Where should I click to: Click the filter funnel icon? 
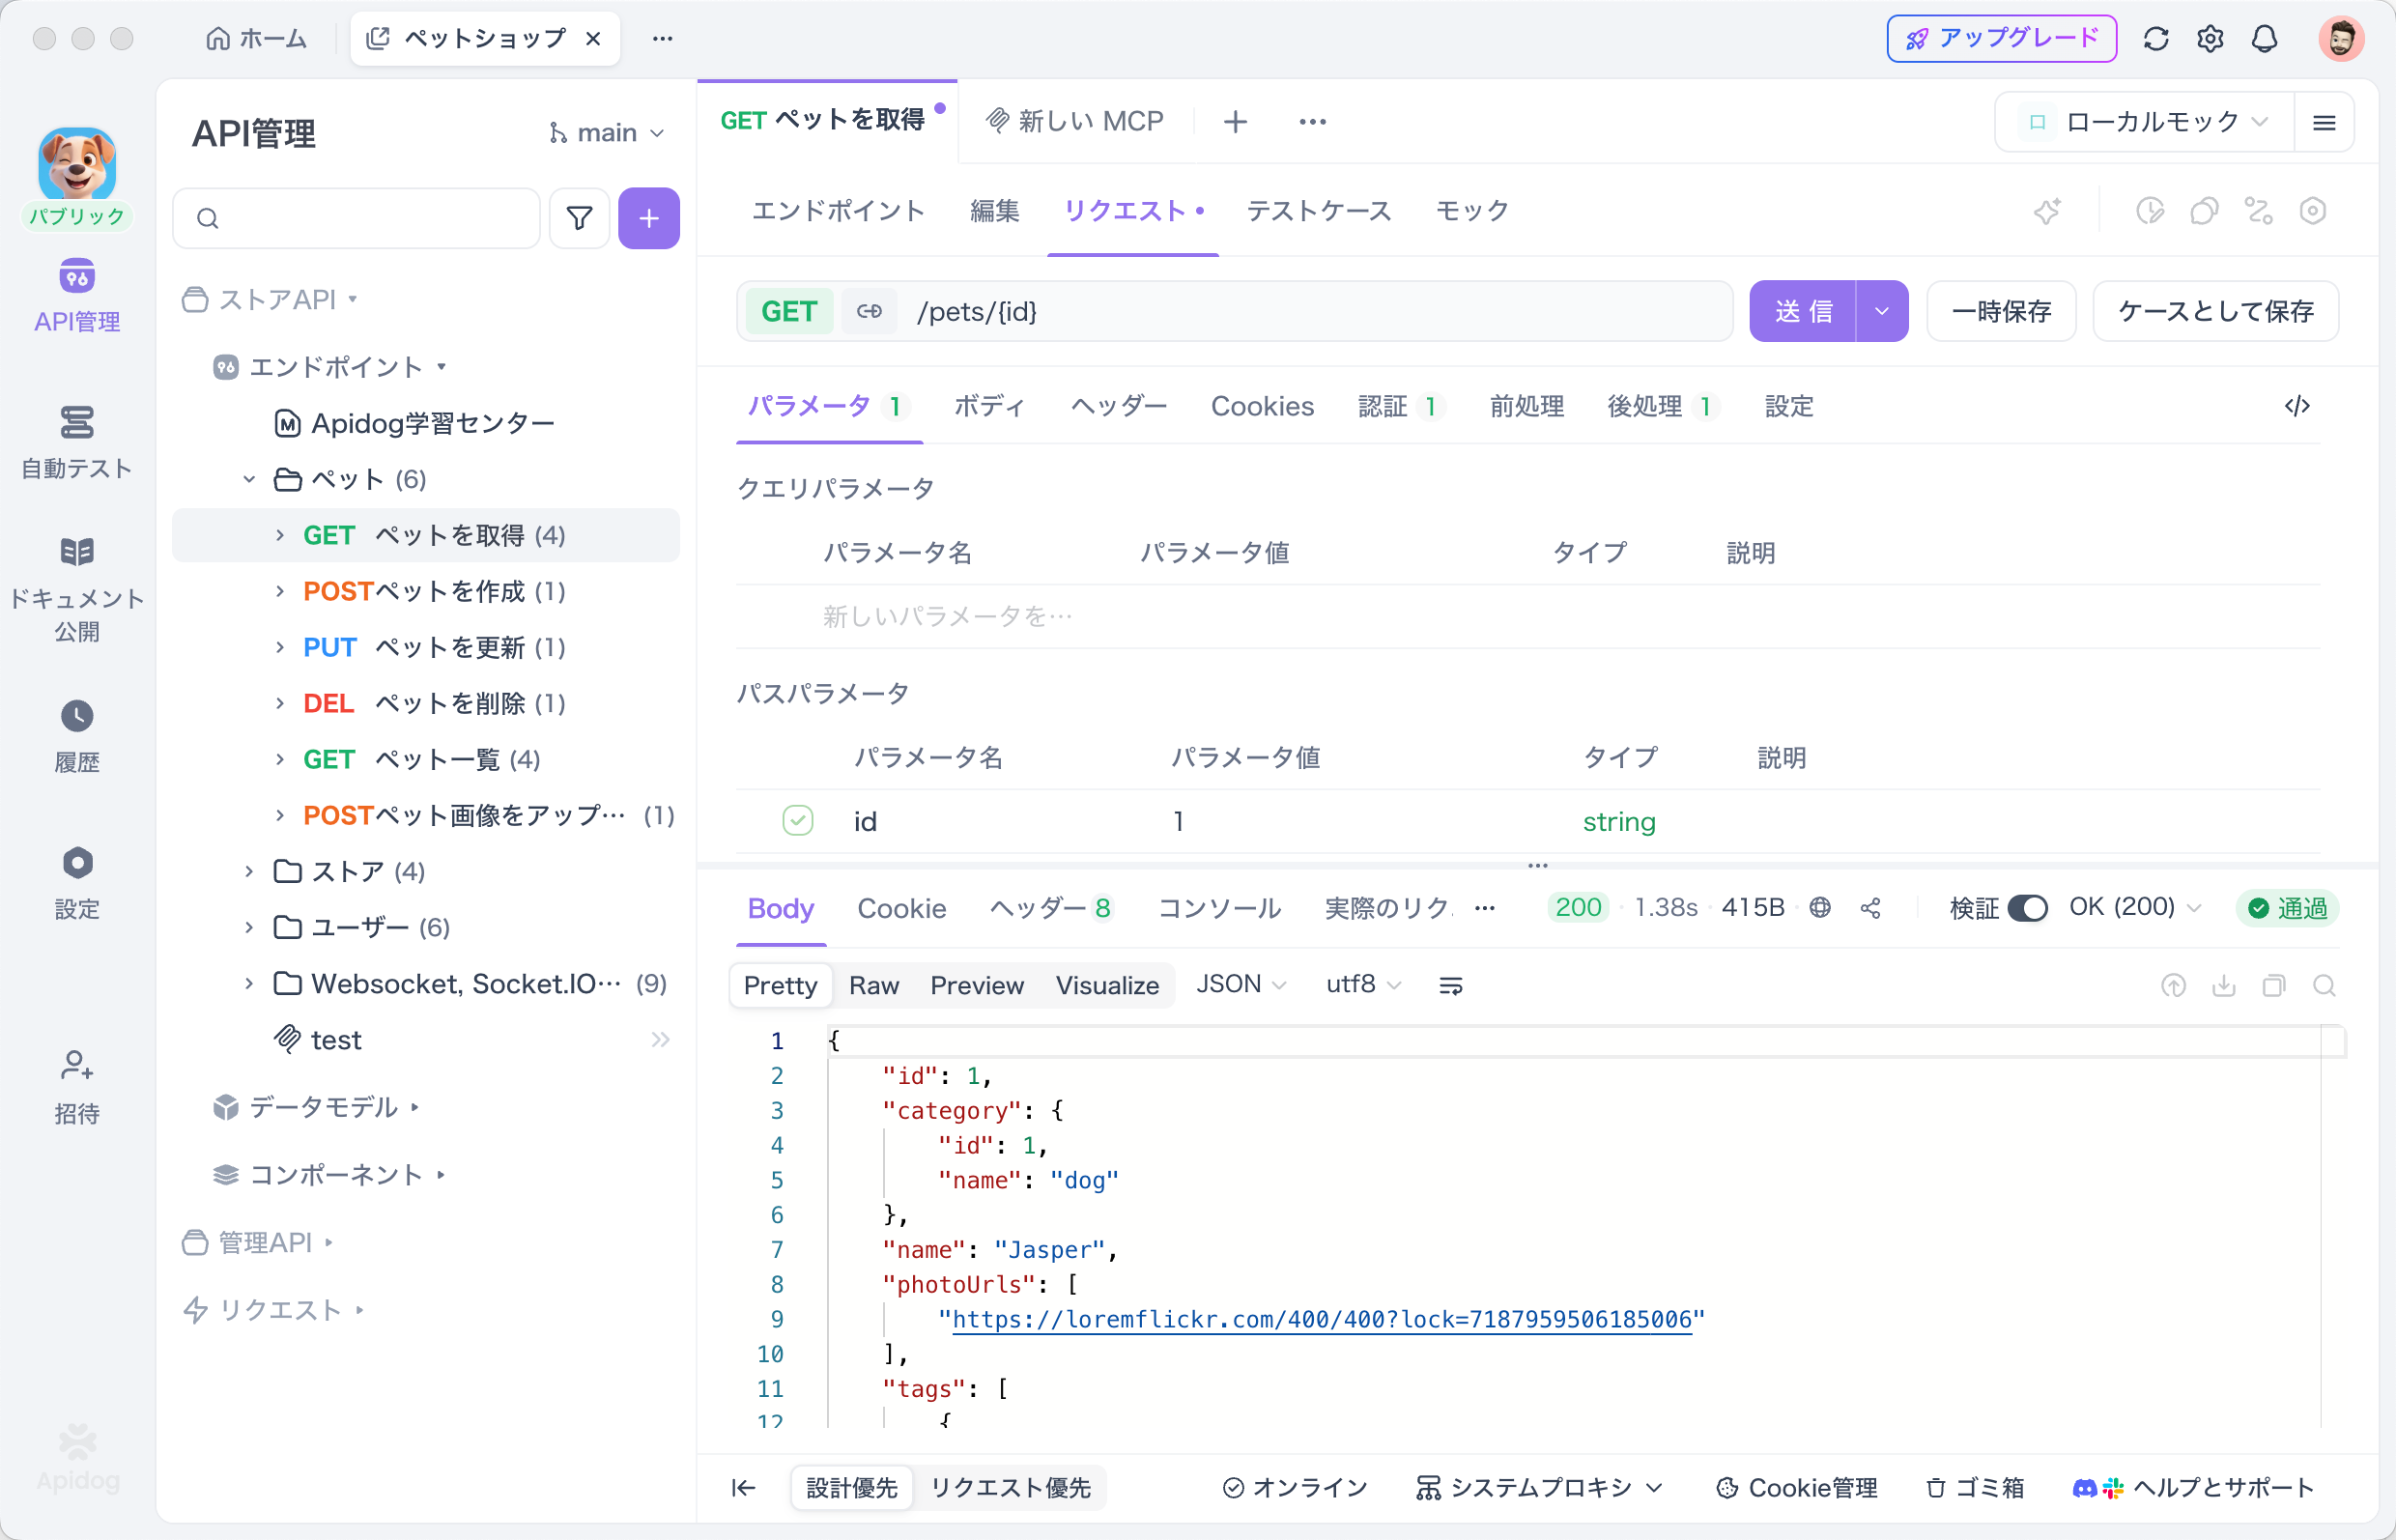(579, 218)
